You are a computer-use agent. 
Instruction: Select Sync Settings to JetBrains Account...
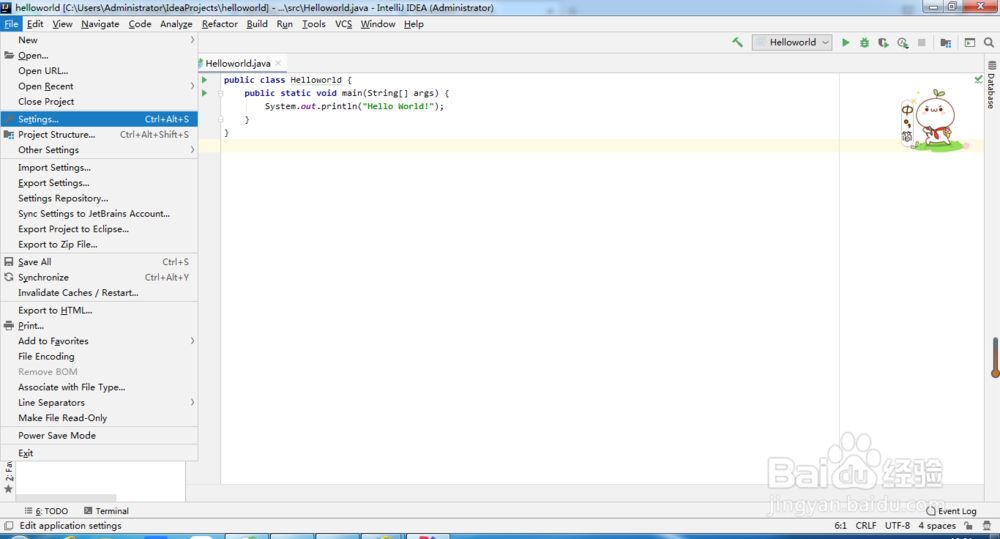point(99,214)
